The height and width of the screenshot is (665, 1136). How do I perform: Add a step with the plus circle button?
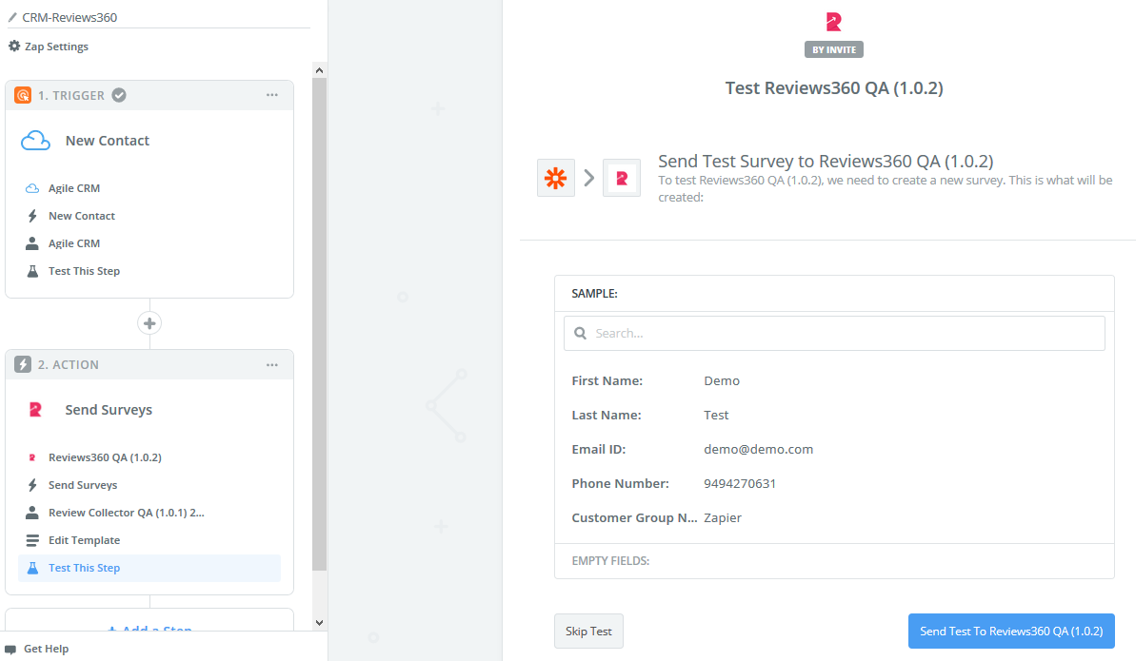click(149, 323)
